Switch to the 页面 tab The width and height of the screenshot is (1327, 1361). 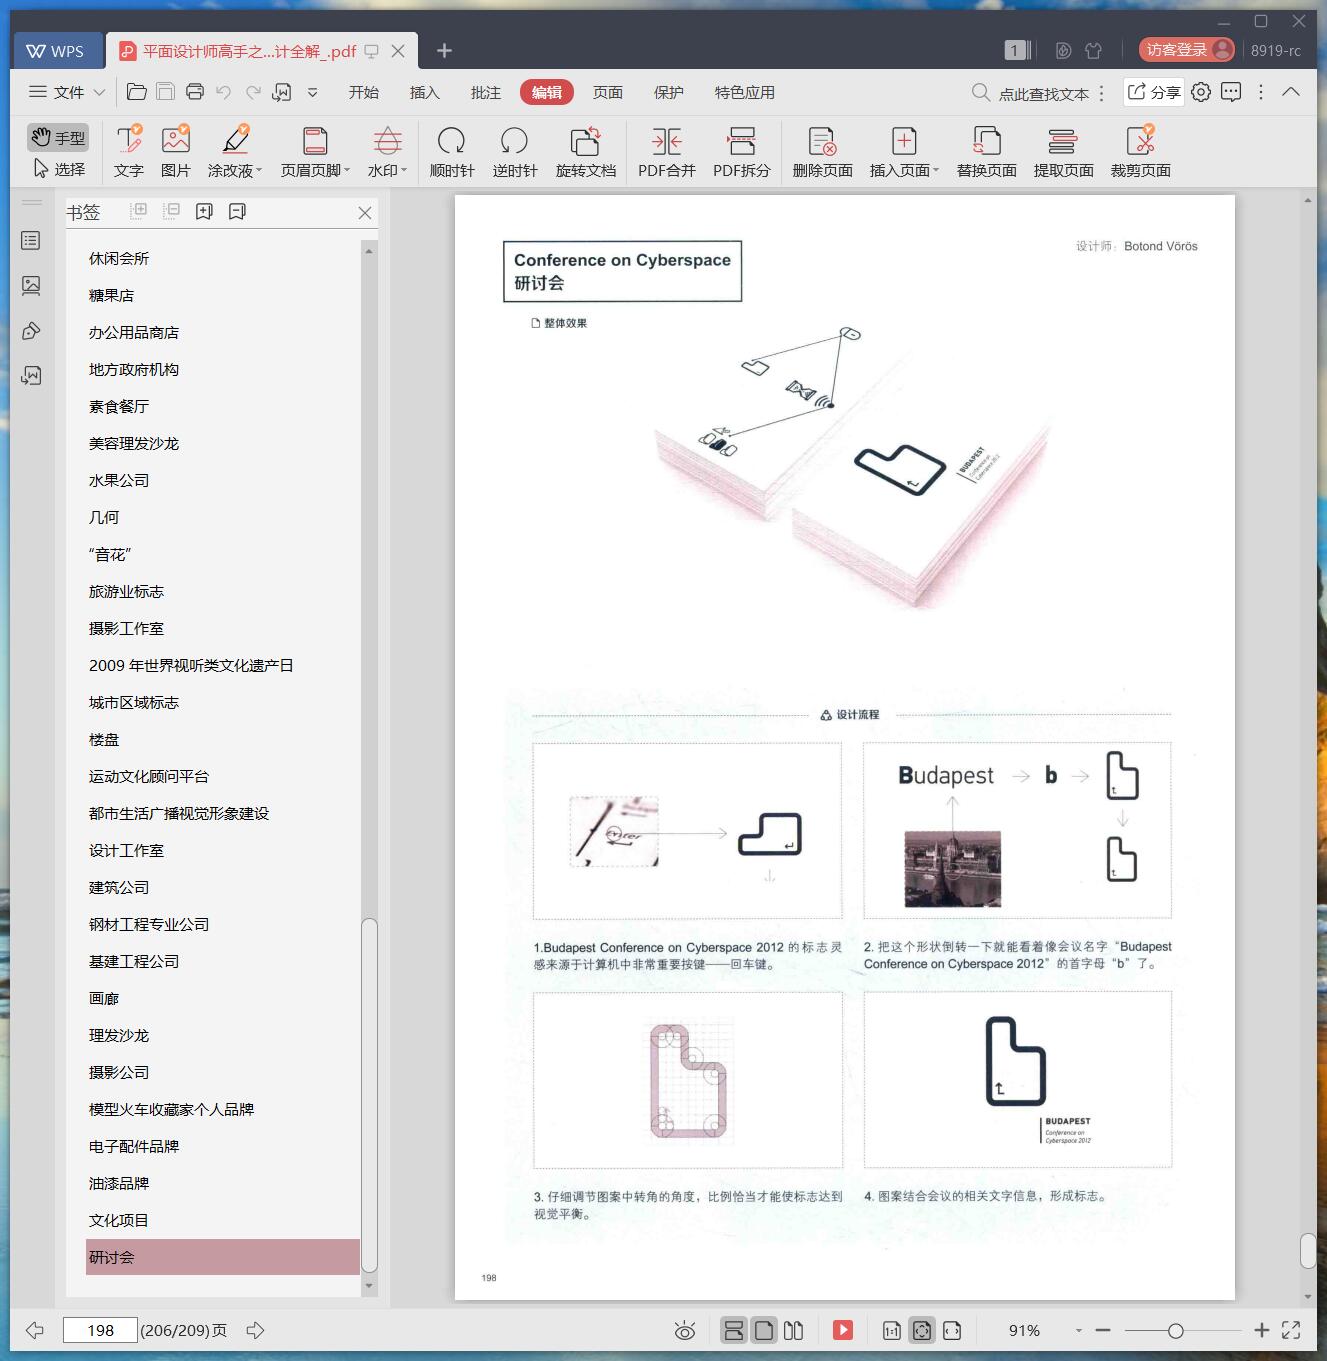(607, 92)
